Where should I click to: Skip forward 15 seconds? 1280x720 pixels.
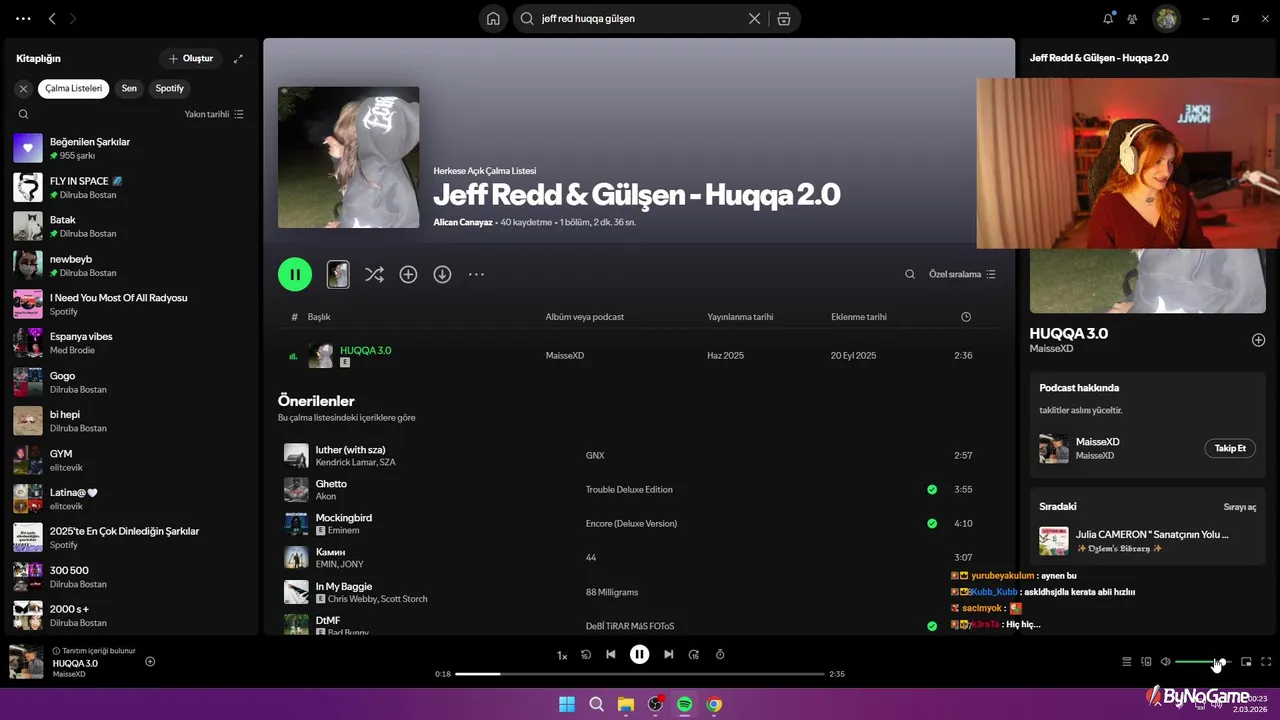click(x=694, y=655)
